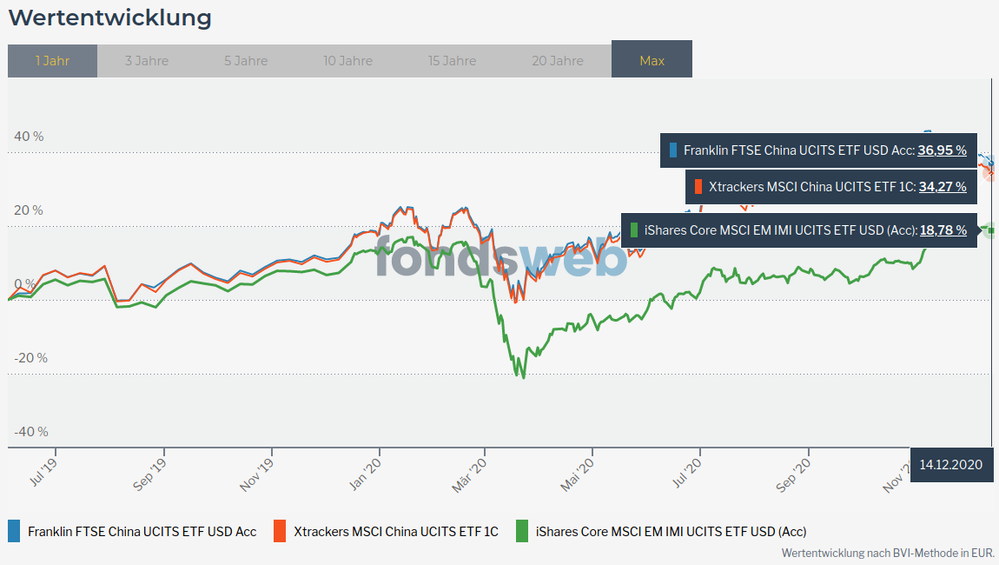Click the blue Franklin legend color square
The width and height of the screenshot is (999, 565).
(14, 531)
